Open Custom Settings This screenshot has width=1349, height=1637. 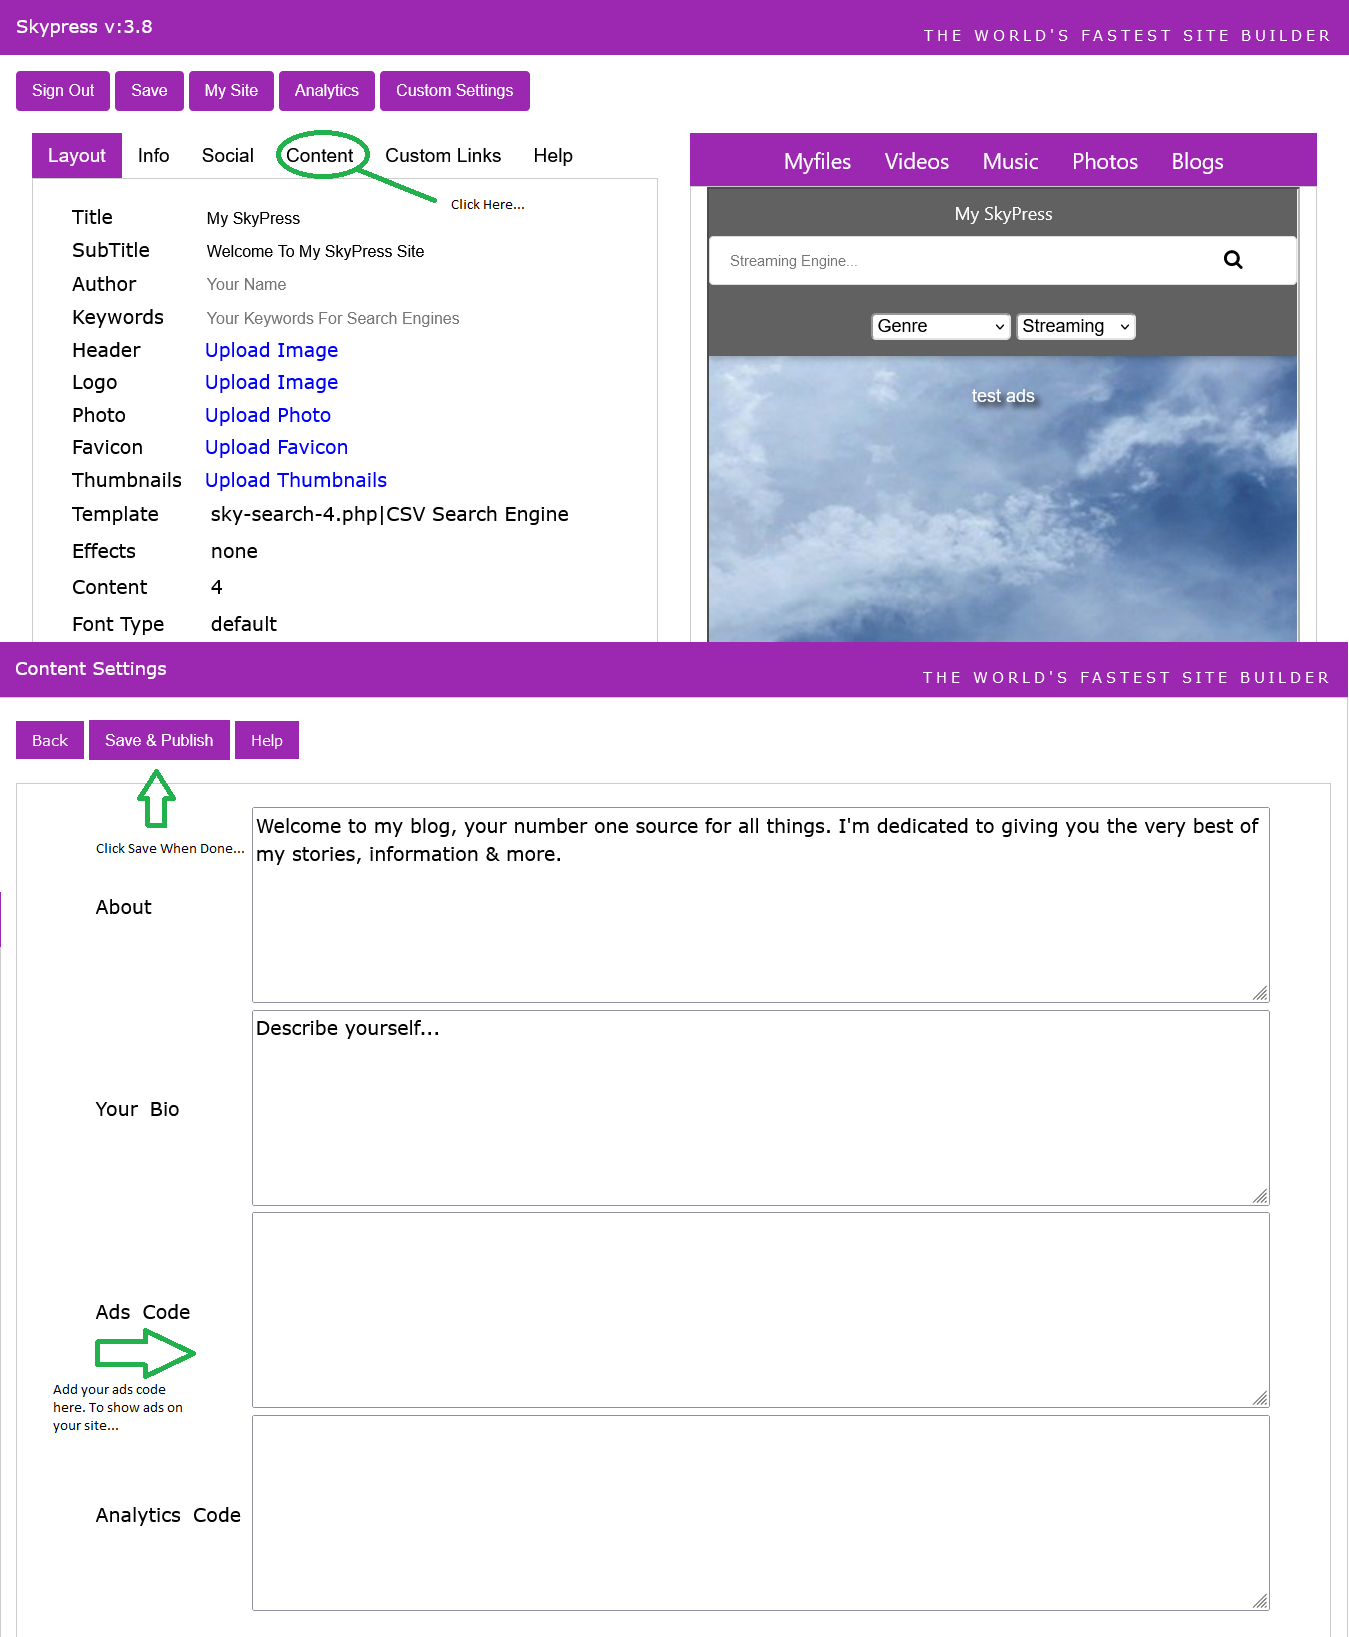point(455,91)
